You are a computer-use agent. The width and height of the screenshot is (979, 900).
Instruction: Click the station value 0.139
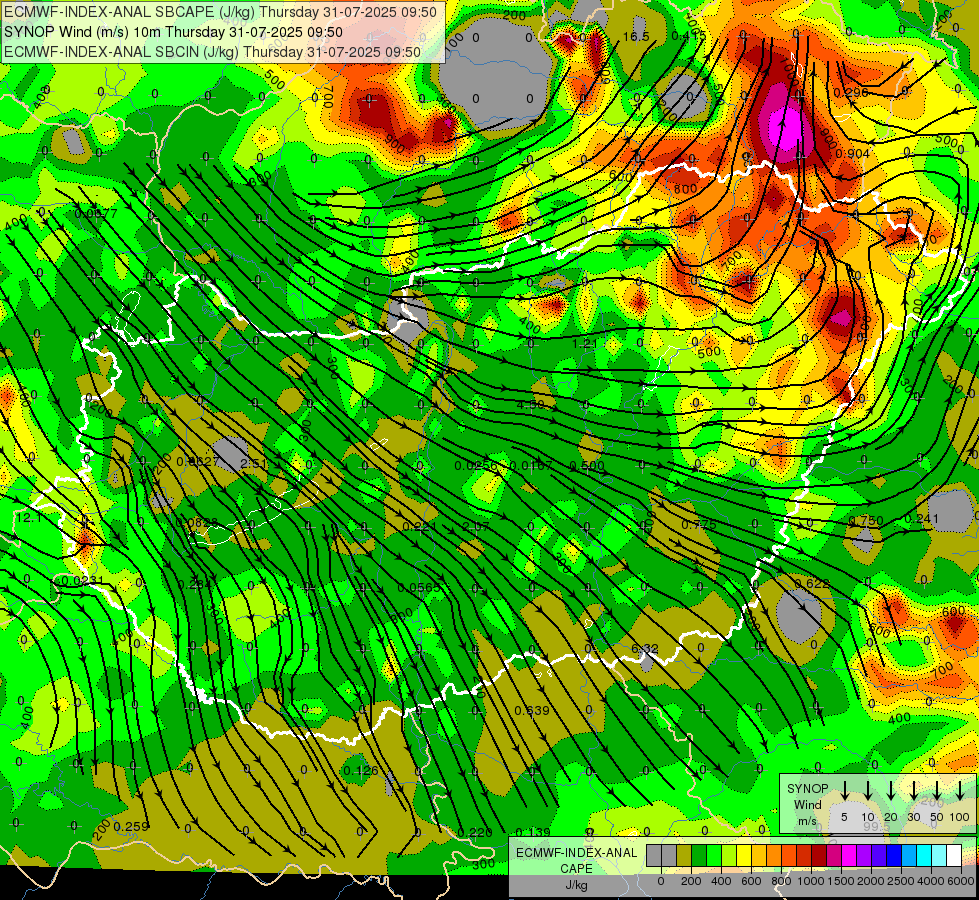tap(534, 832)
